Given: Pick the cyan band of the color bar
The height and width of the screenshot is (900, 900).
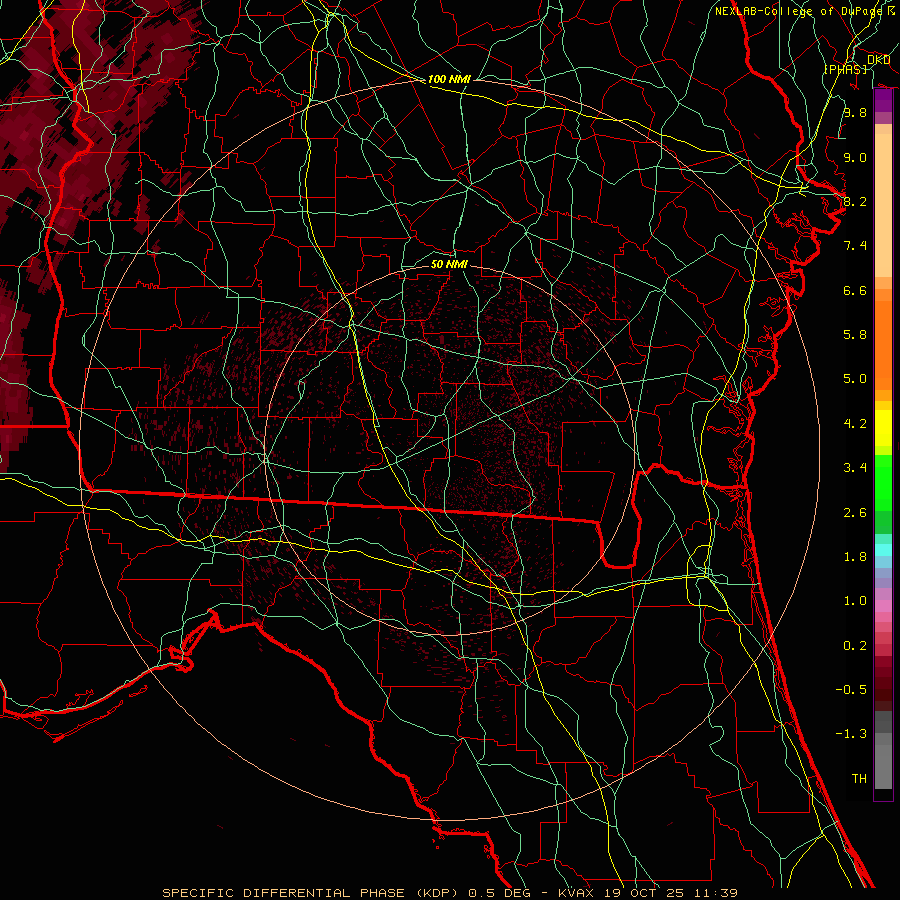Looking at the screenshot, I should pos(883,550).
